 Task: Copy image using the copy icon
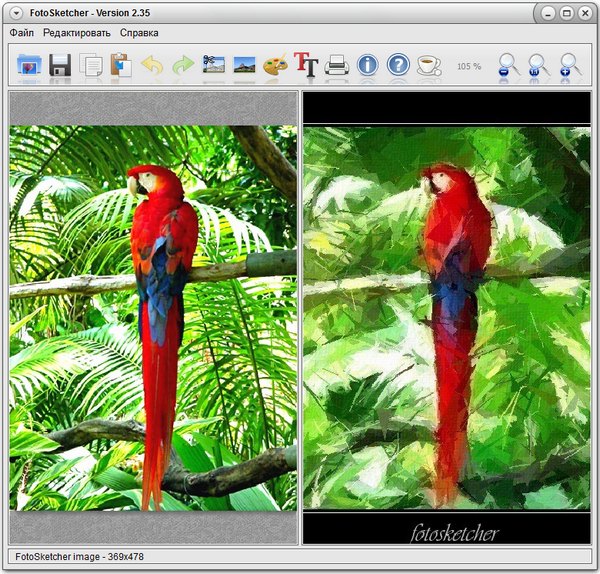pos(91,66)
